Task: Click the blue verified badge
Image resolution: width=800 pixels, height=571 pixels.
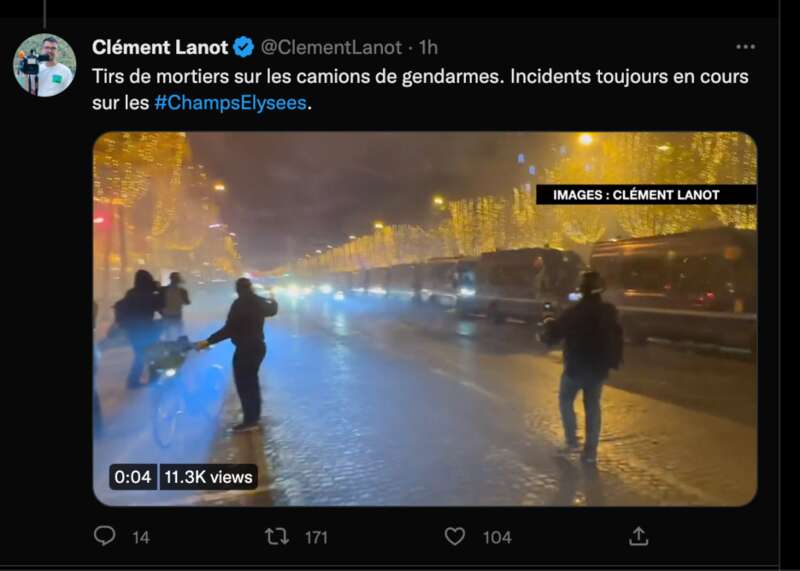Action: (244, 47)
